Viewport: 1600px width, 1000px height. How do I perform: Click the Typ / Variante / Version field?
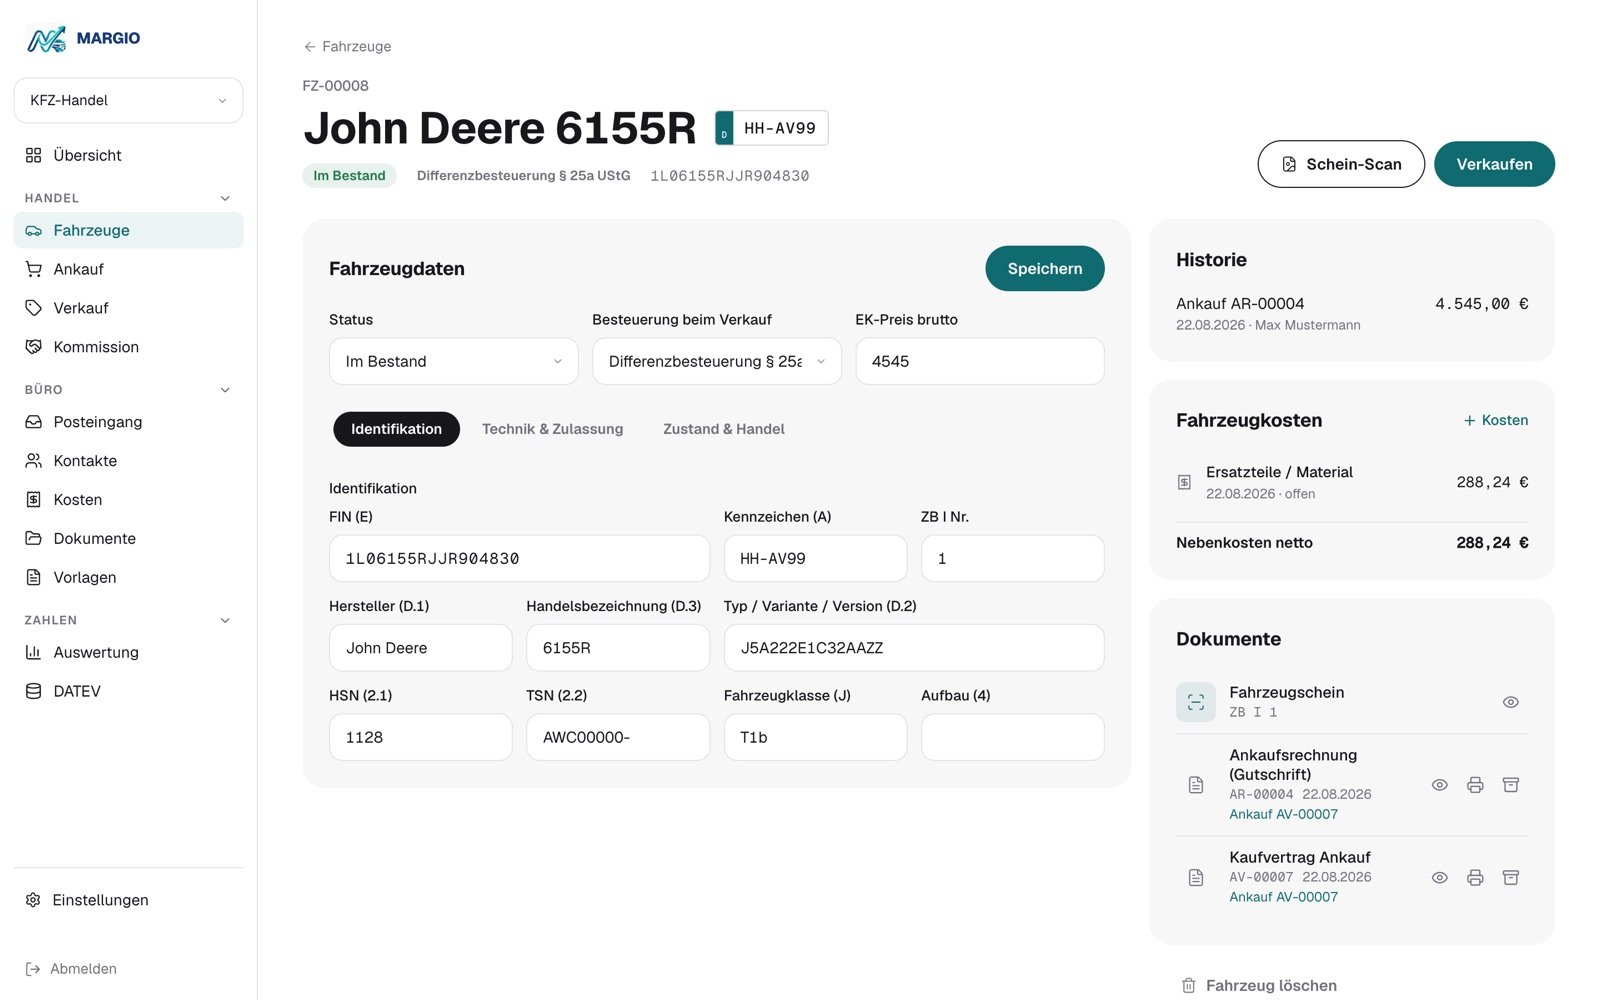tap(914, 648)
